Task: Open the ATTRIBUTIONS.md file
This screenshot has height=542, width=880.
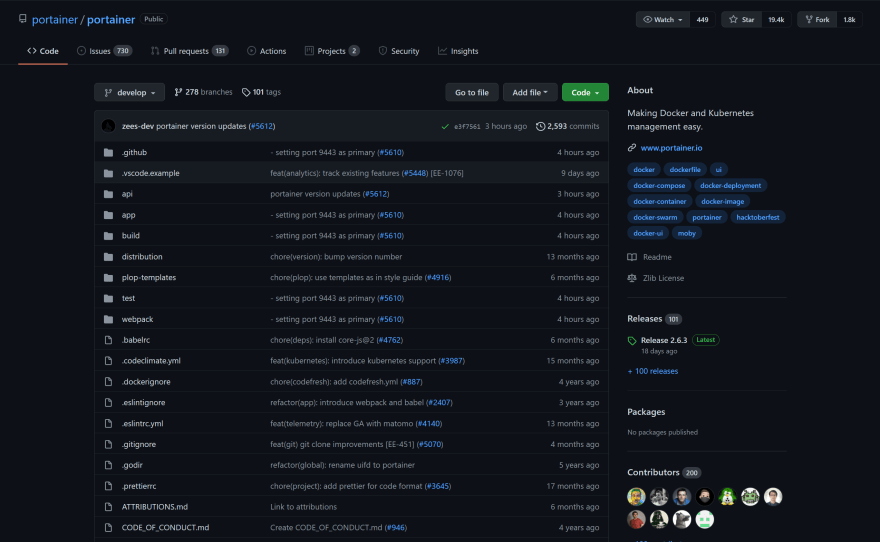Action: (155, 507)
